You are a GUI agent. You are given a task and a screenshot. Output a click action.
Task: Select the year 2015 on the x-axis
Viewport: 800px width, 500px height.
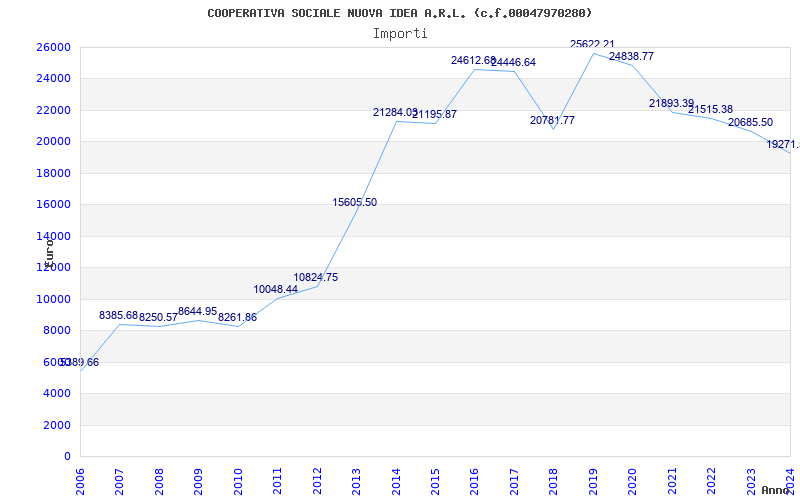pyautogui.click(x=435, y=481)
